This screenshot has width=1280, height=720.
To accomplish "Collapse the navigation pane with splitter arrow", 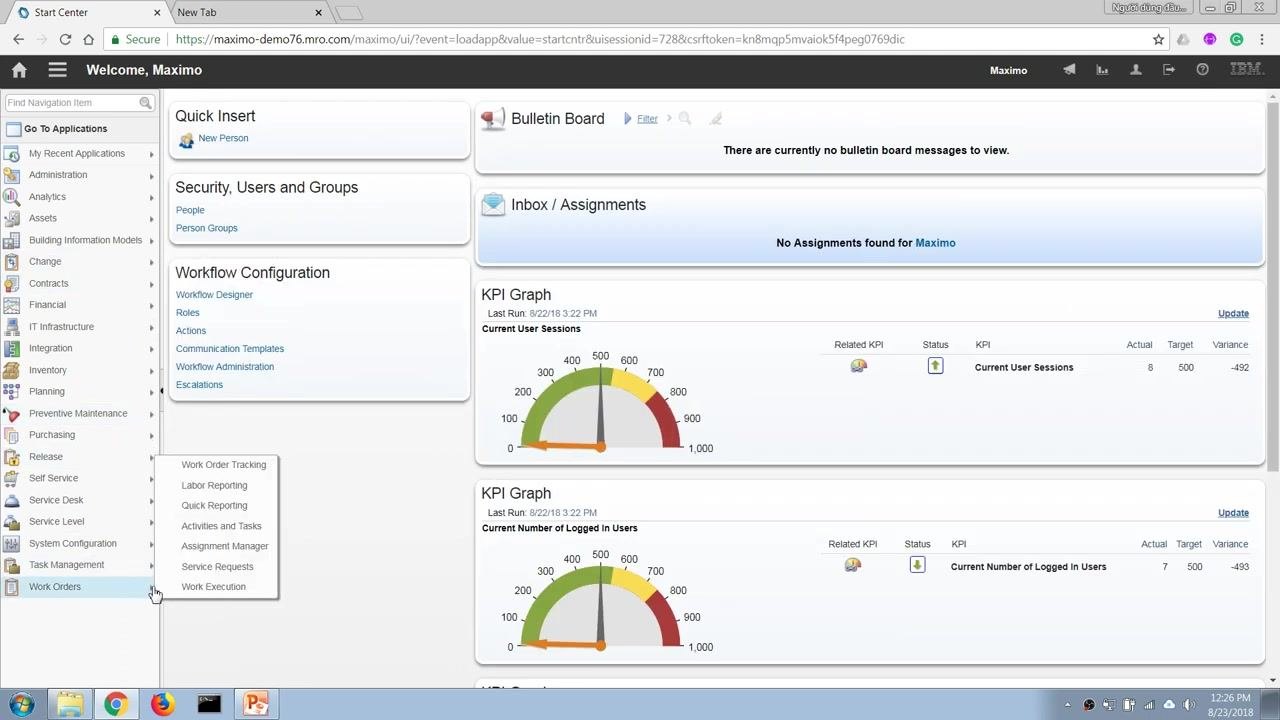I will [162, 391].
